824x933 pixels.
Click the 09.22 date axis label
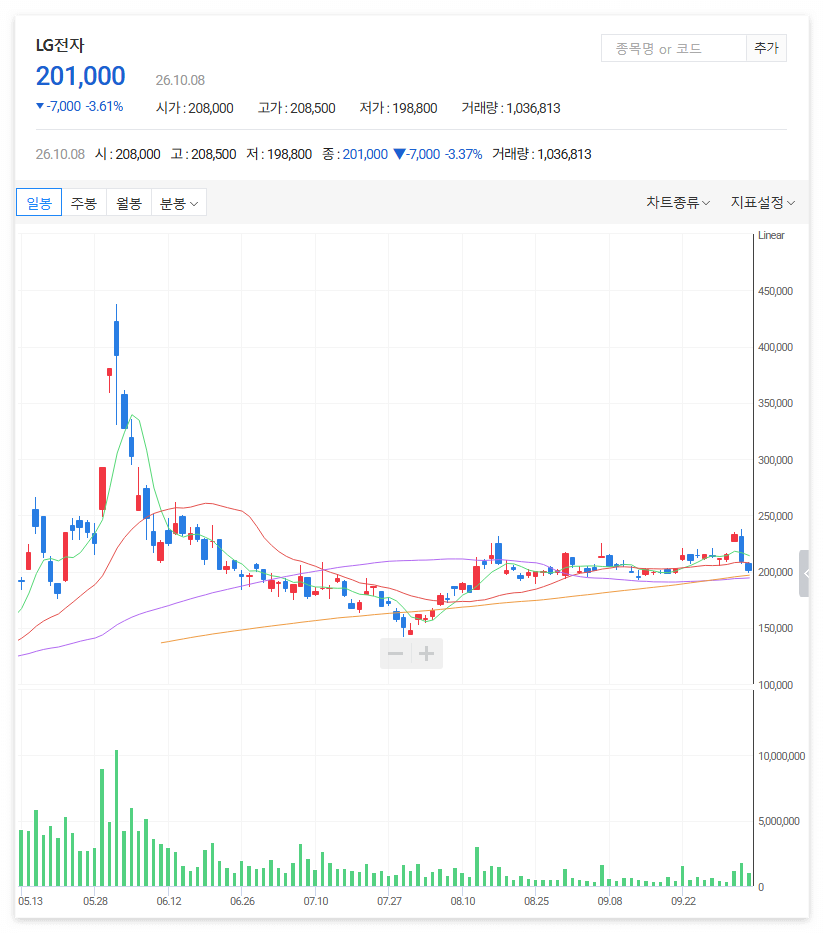[x=684, y=901]
